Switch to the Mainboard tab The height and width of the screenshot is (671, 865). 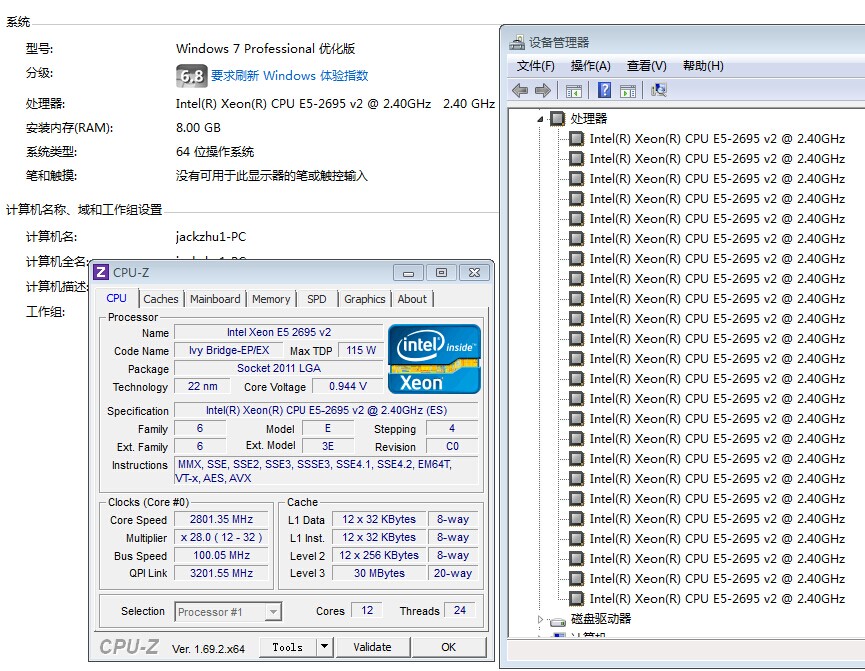click(215, 299)
